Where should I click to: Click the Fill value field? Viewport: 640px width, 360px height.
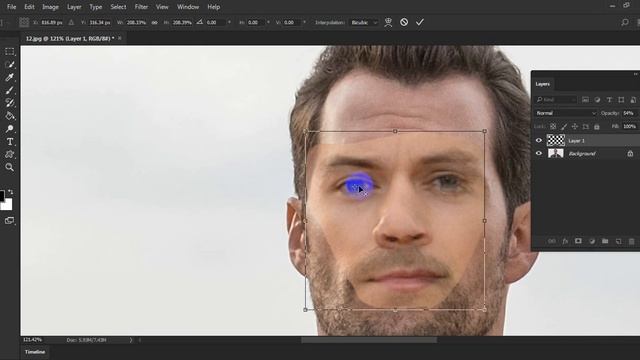[629, 127]
